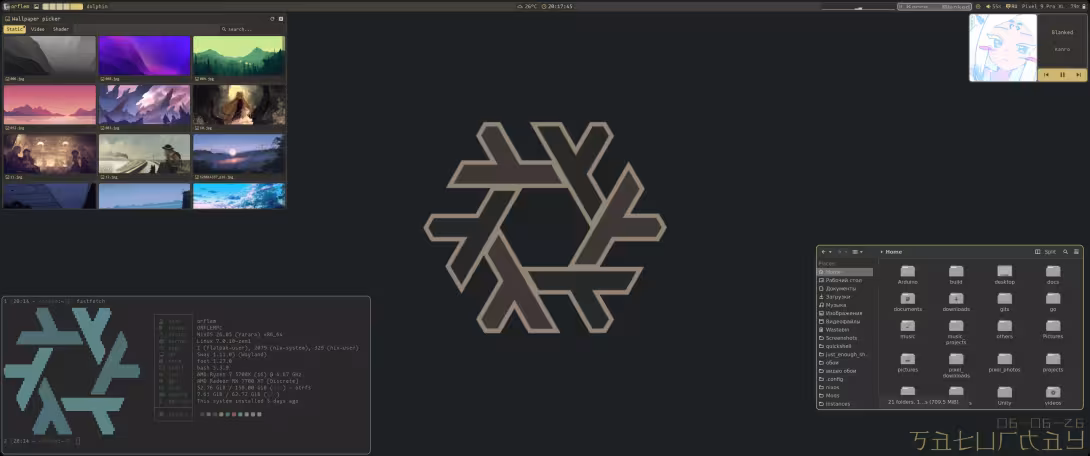Open Dolphin's hamburger menu
The image size is (1090, 456).
click(x=1077, y=252)
